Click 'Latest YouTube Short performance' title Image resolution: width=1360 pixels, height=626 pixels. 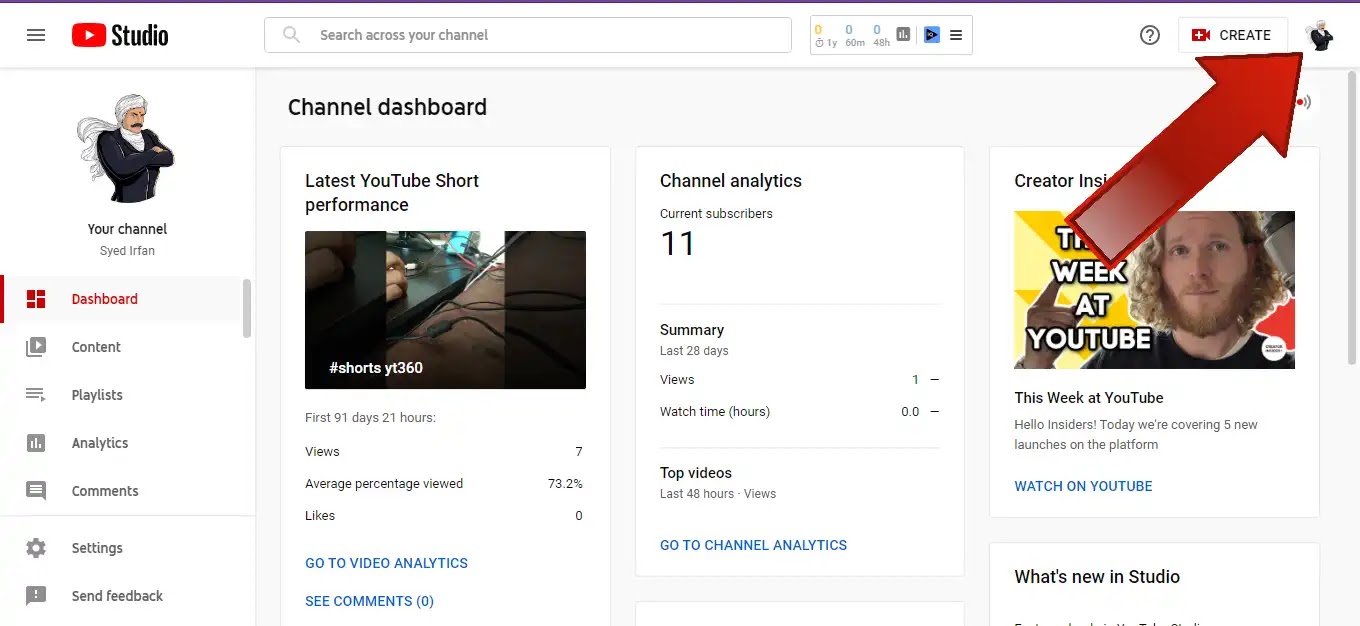tap(392, 193)
